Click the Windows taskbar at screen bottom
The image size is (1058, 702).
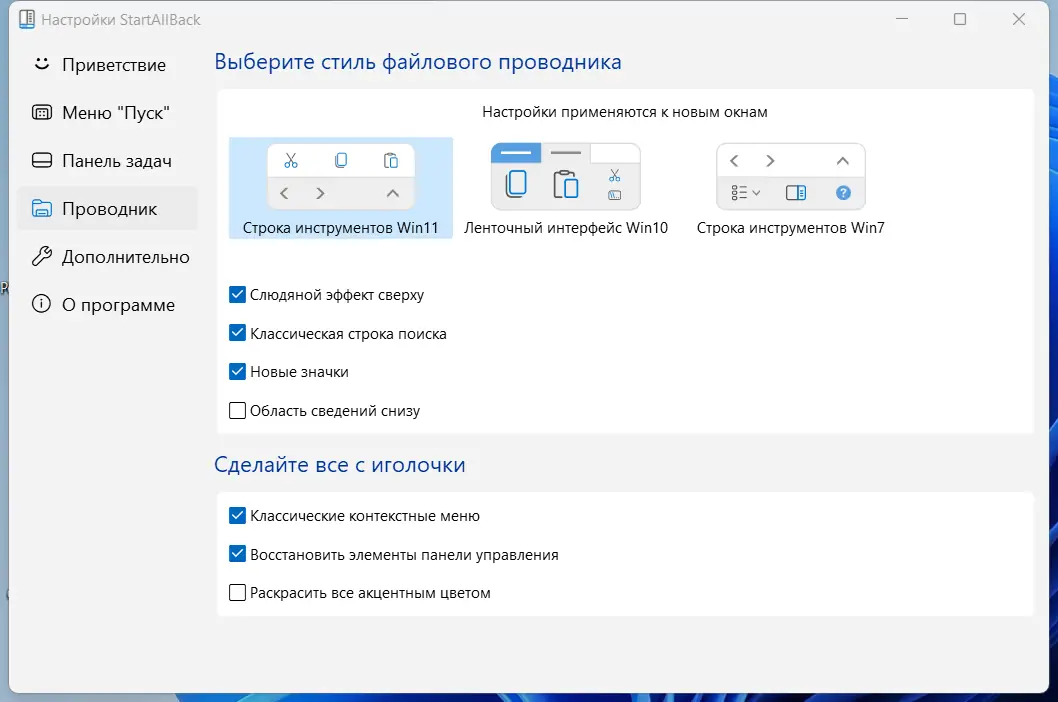(x=529, y=696)
